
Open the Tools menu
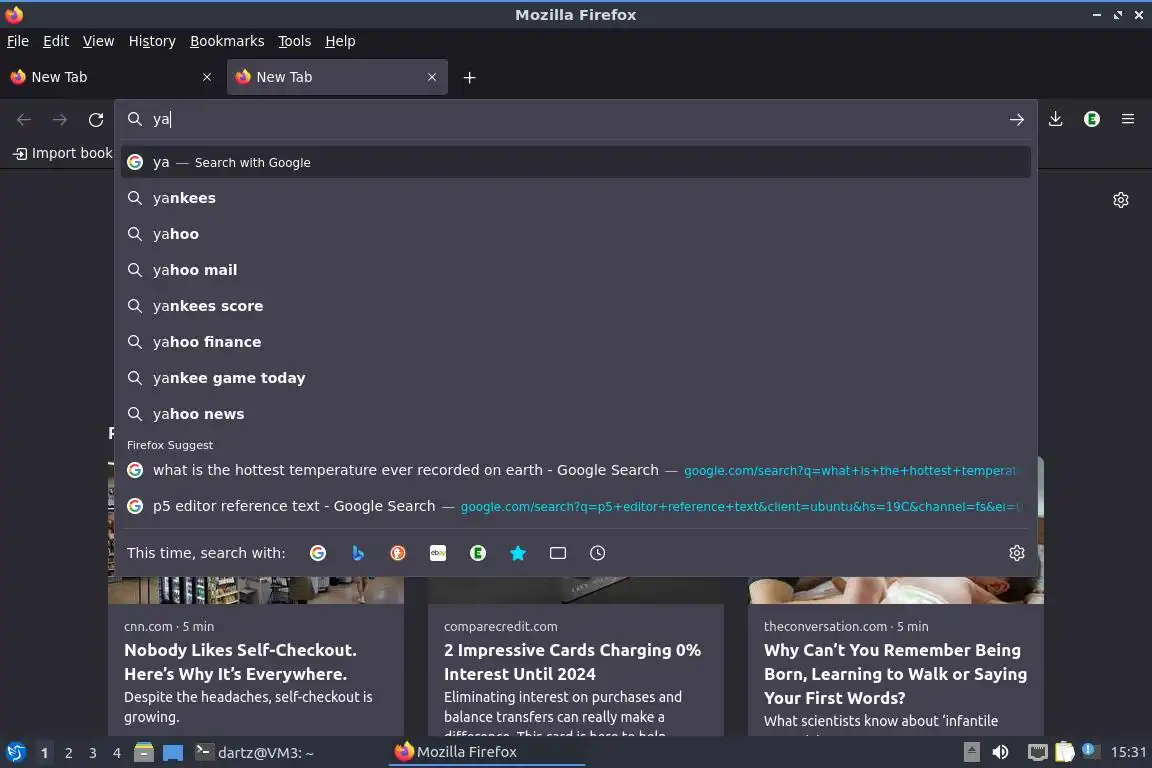pos(295,41)
